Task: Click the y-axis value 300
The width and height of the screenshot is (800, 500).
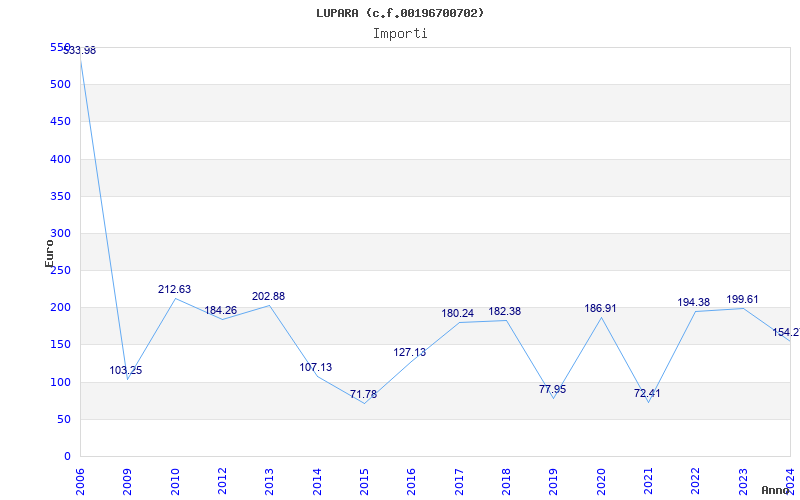Action: (60, 234)
